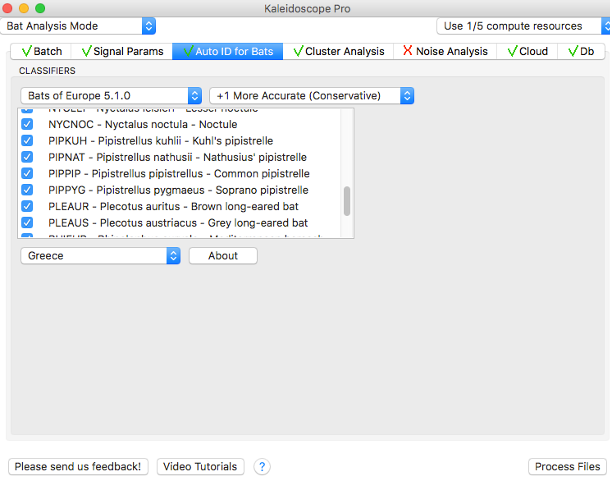Viewport: 610px width, 479px height.
Task: Click the help question mark icon
Action: tap(262, 466)
